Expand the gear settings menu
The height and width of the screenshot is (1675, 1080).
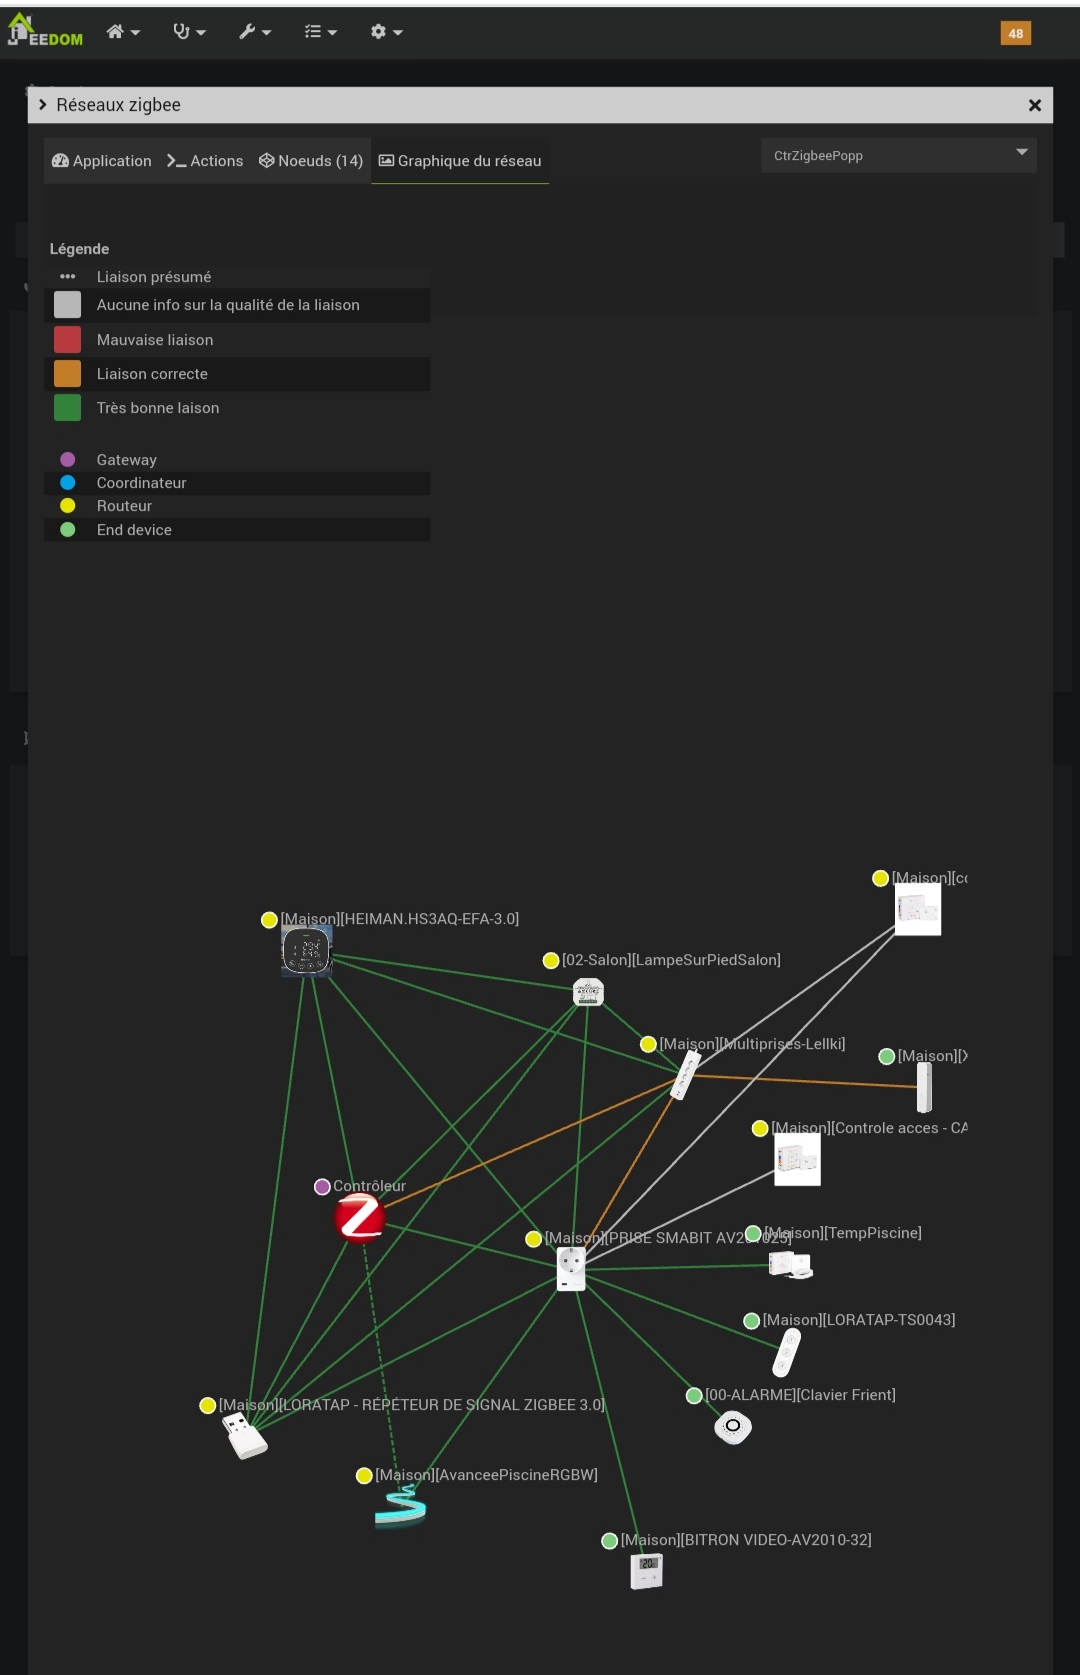(386, 32)
